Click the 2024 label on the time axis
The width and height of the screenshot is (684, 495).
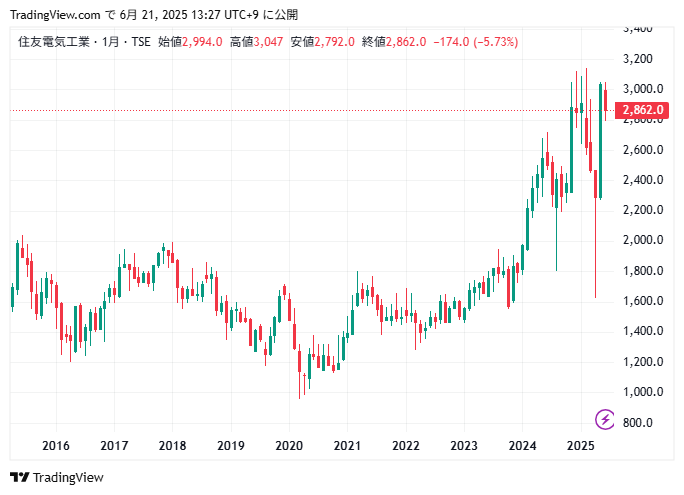(523, 446)
